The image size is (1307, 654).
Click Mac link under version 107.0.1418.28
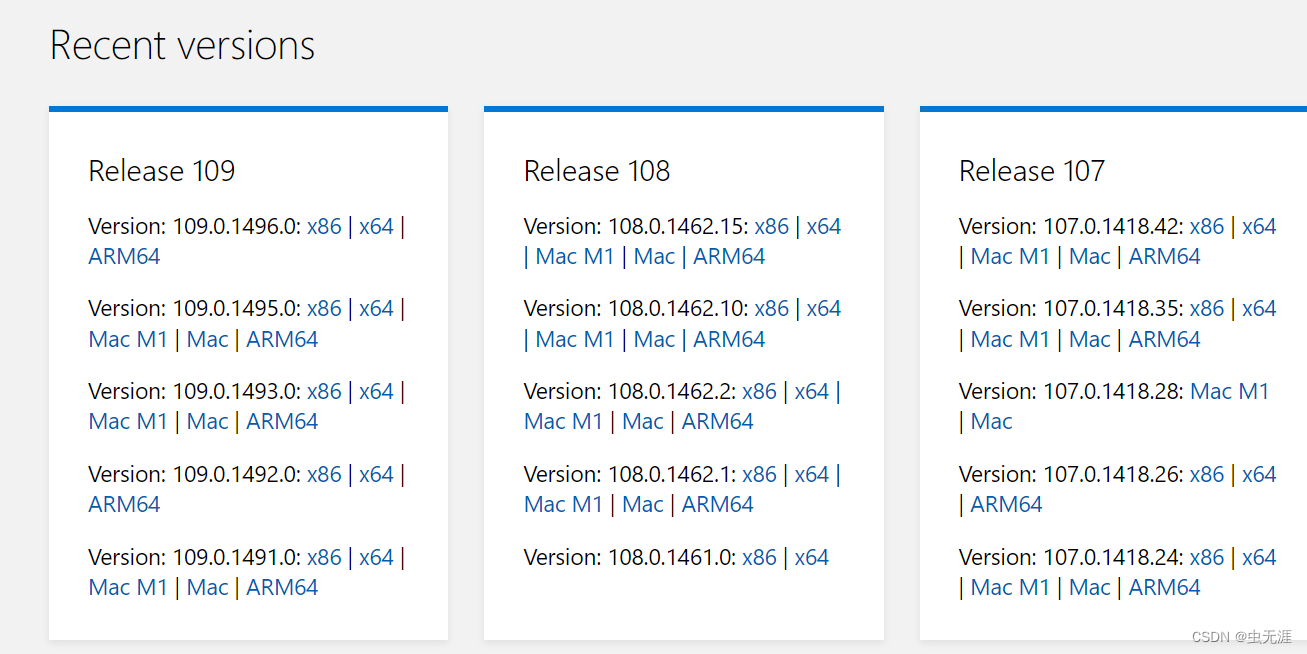(x=991, y=421)
